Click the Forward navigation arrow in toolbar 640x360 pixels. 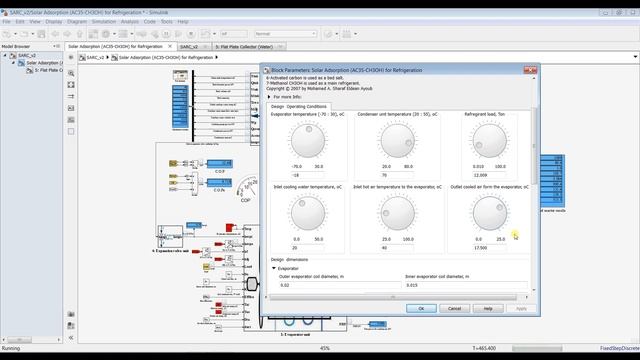click(x=67, y=34)
